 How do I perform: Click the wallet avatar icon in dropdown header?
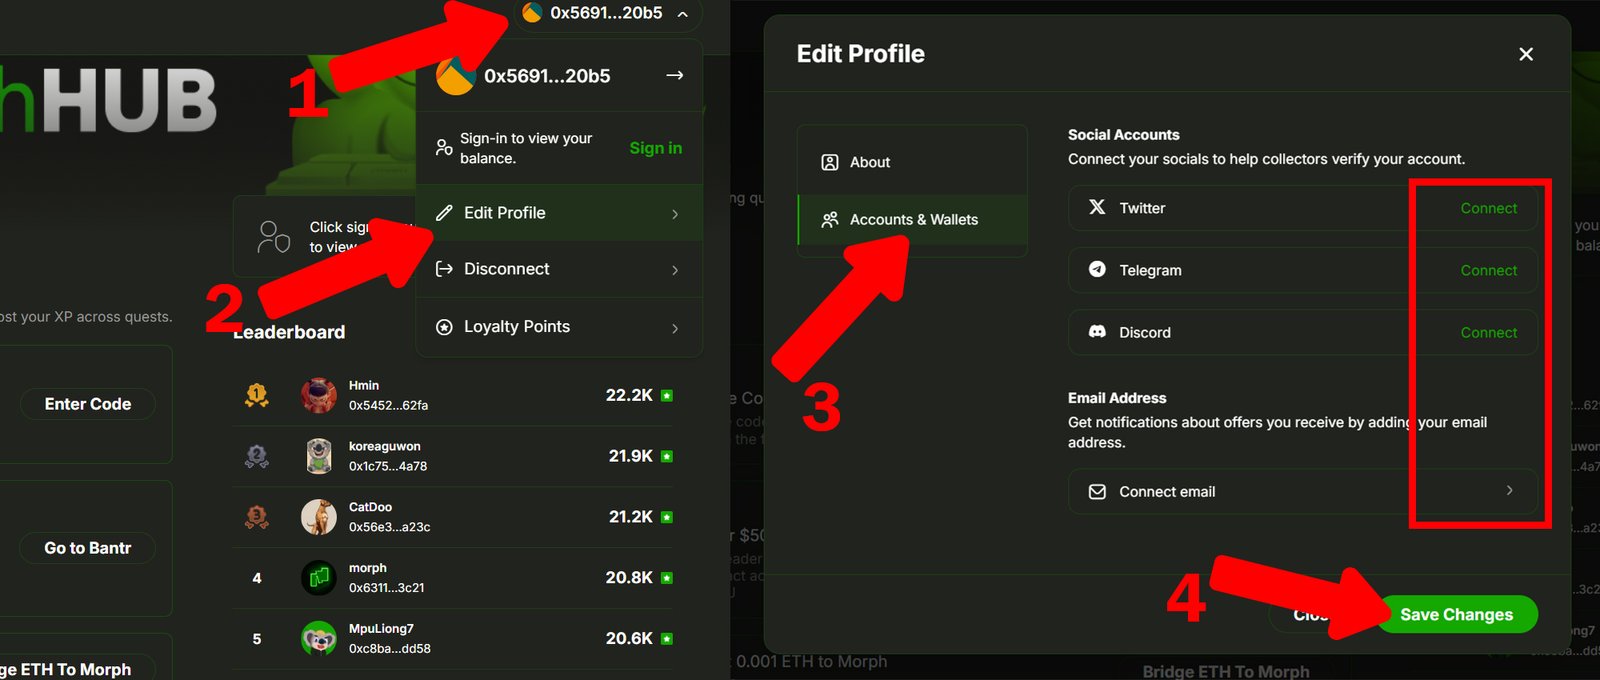(x=455, y=76)
